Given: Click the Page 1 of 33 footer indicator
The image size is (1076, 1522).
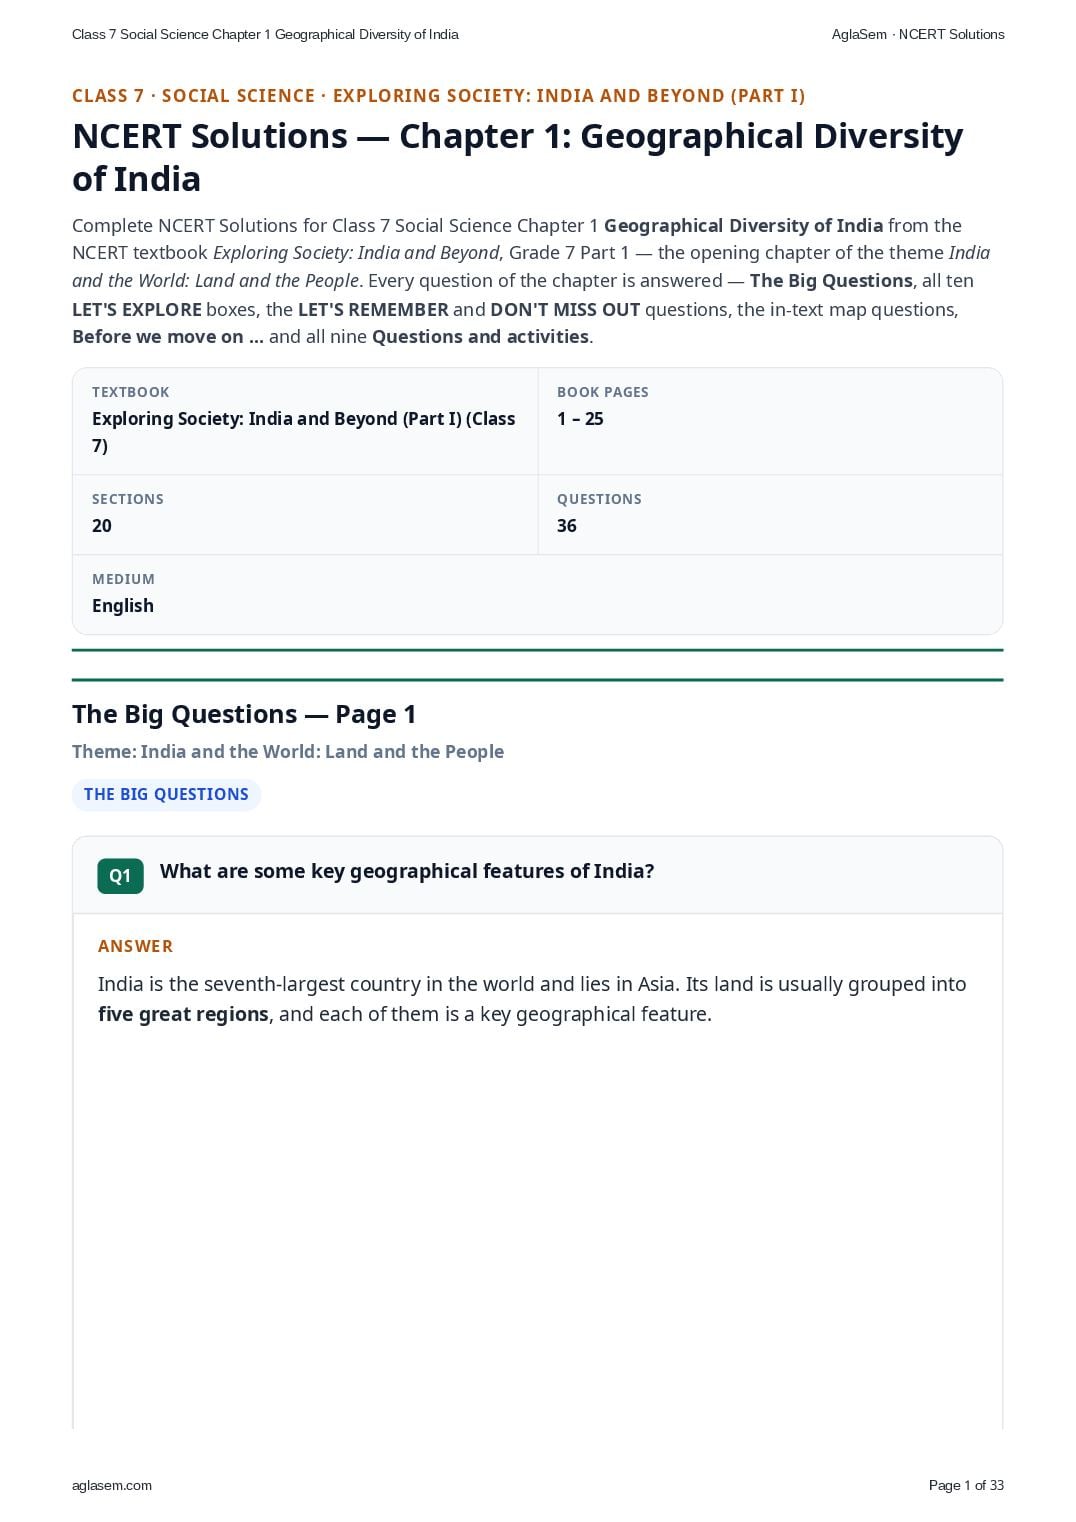Looking at the screenshot, I should click(x=966, y=1485).
